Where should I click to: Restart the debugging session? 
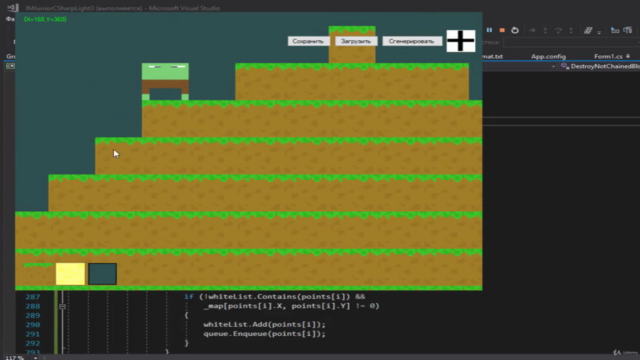click(515, 30)
